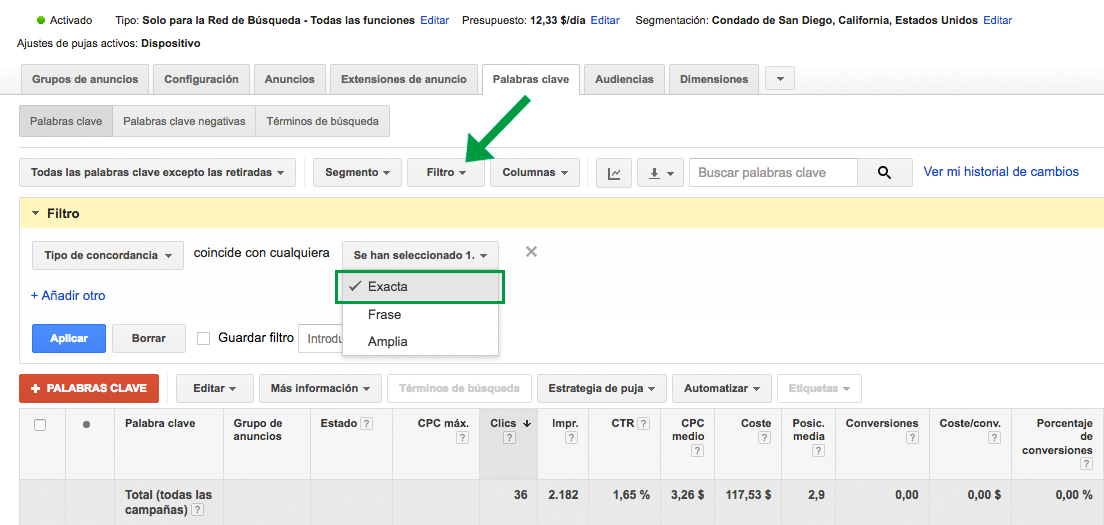Click the status dot column header
Image resolution: width=1104 pixels, height=525 pixels.
click(86, 424)
